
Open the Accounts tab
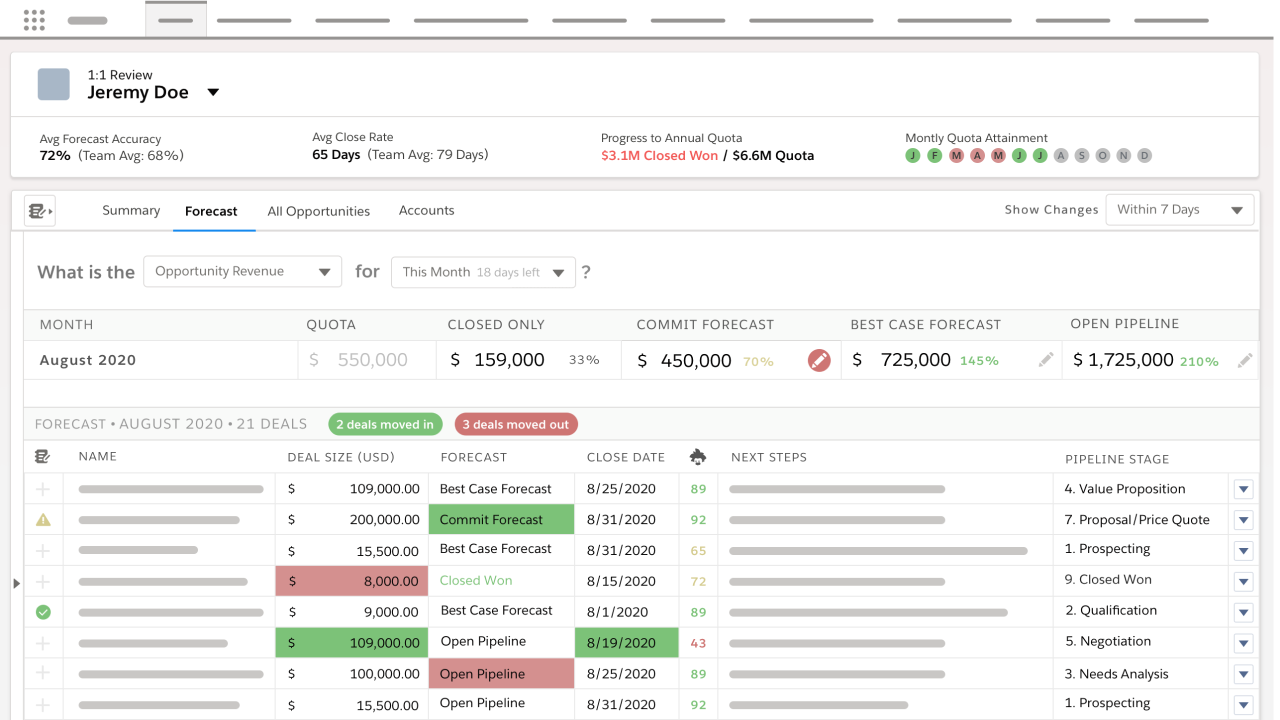(x=426, y=211)
